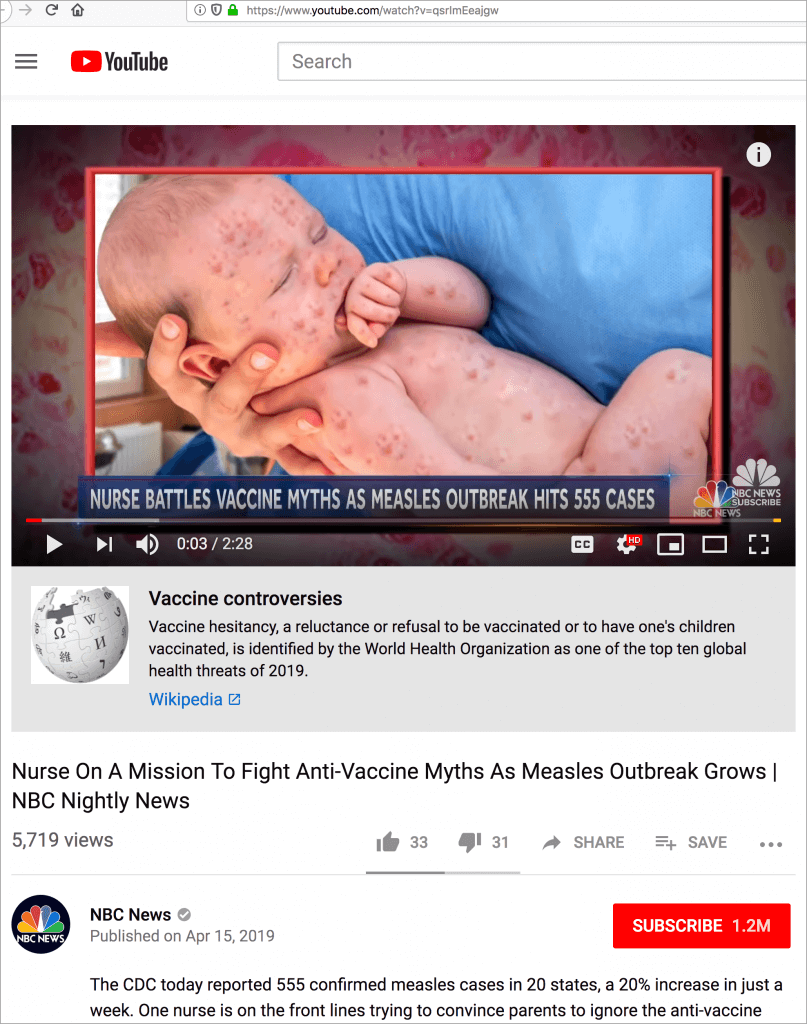Open the YouTube hamburger guide menu
Image resolution: width=807 pixels, height=1024 pixels.
[x=26, y=62]
